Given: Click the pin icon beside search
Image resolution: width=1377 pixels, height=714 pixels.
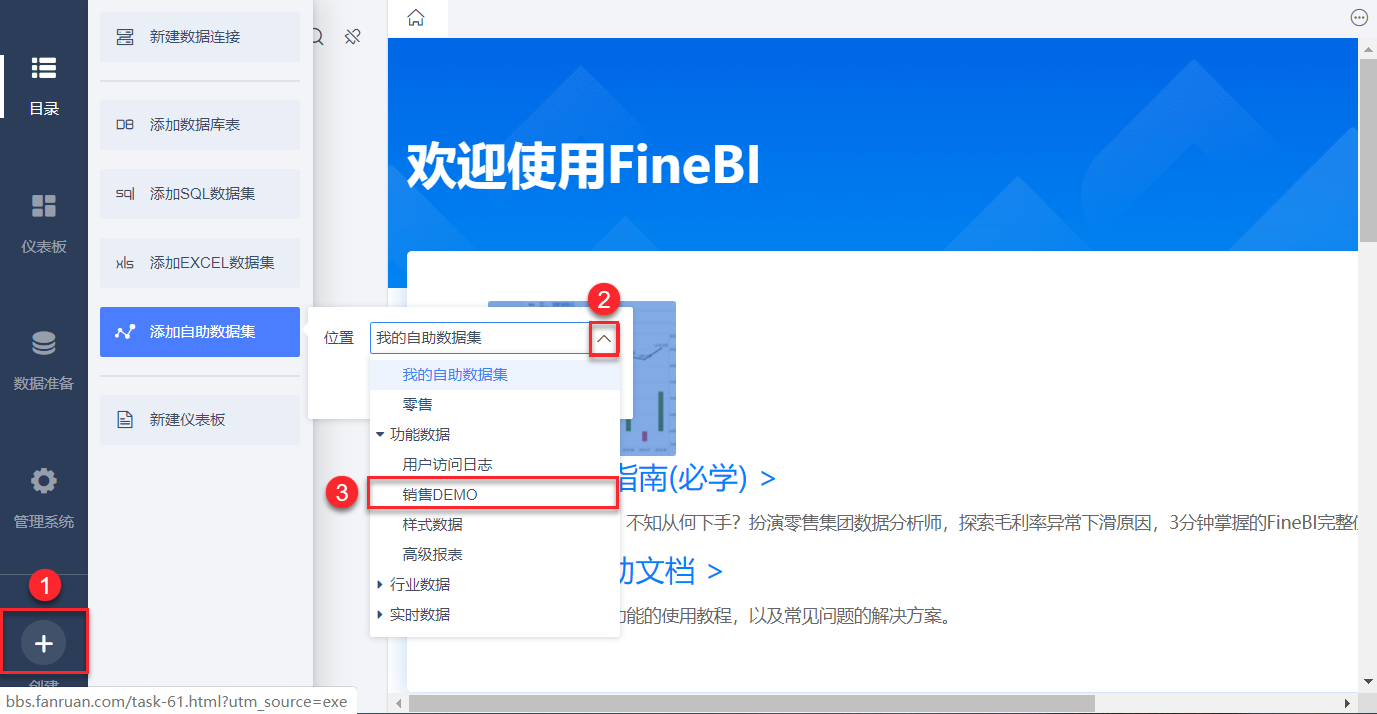Looking at the screenshot, I should (352, 37).
